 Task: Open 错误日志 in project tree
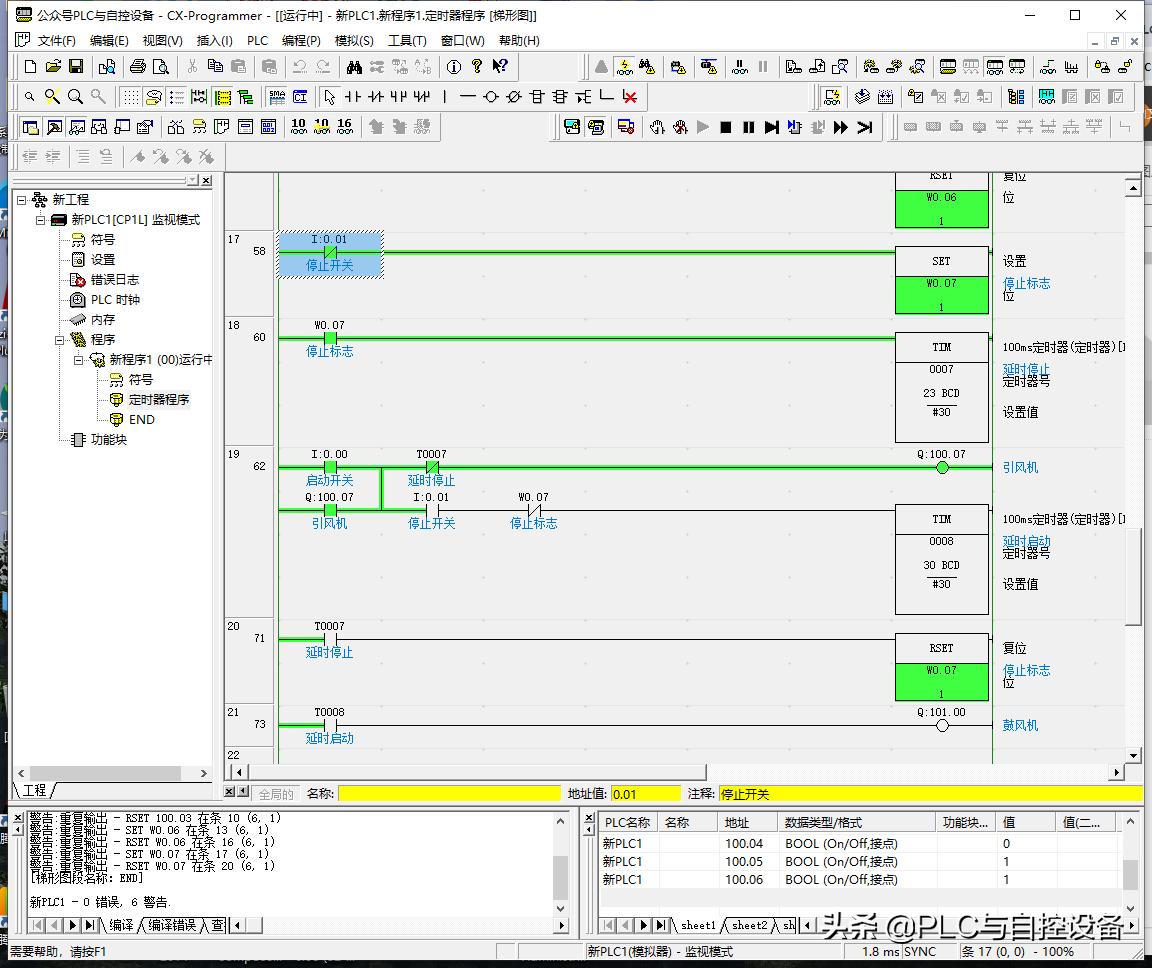(115, 280)
